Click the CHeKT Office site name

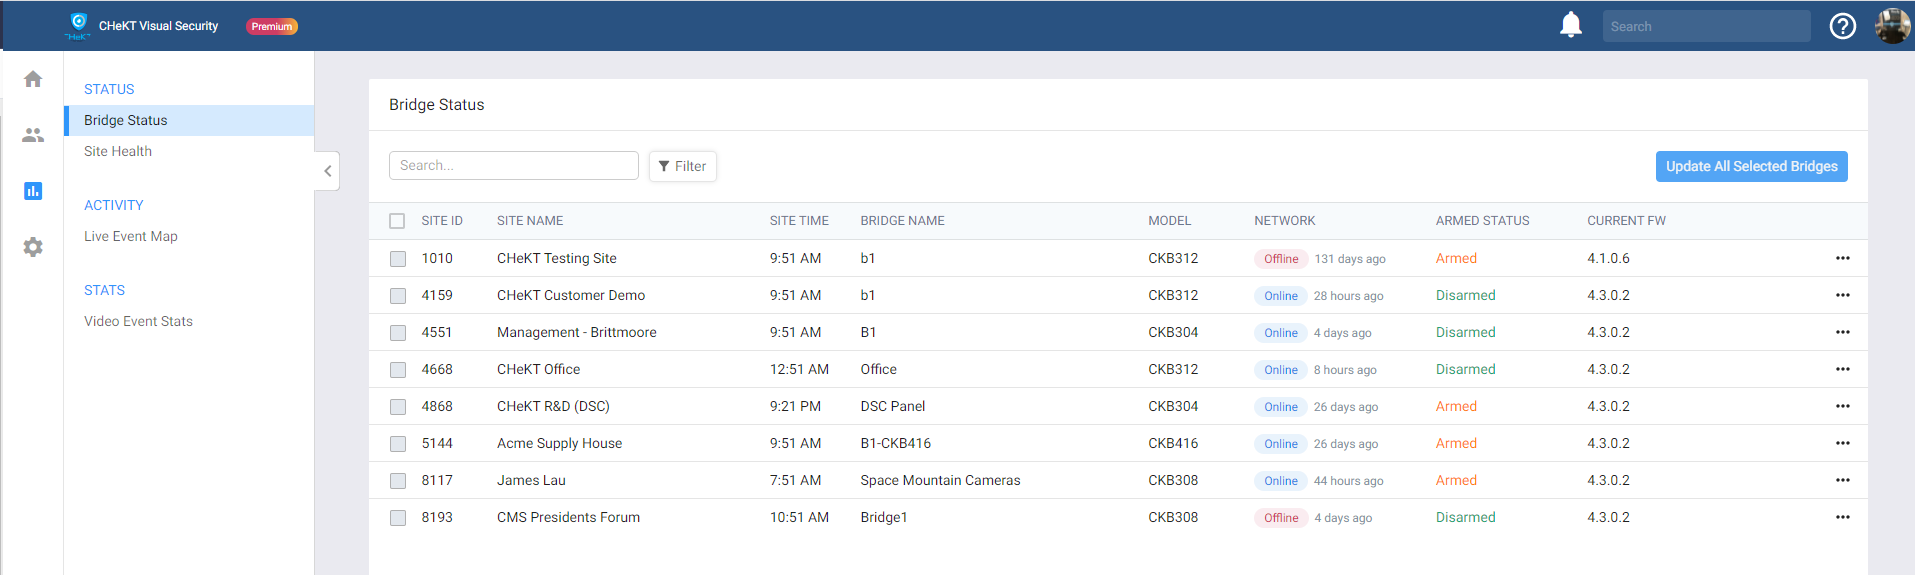538,369
